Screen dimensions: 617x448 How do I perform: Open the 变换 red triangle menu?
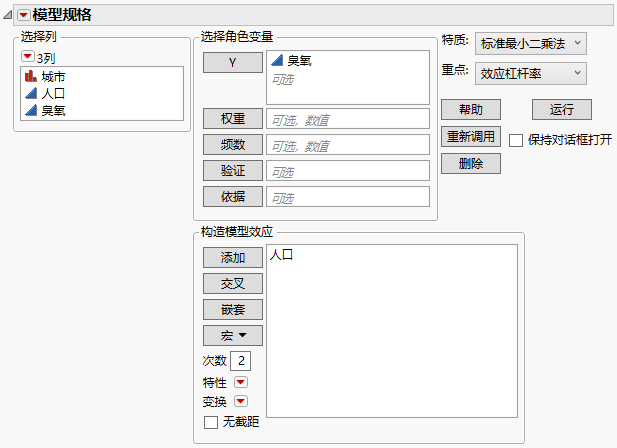[240, 401]
